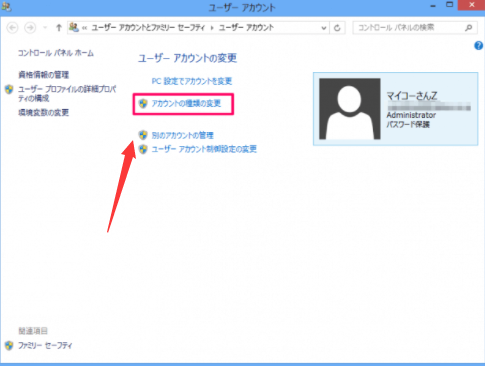Click the search magnifier icon
The height and width of the screenshot is (366, 485).
point(469,28)
